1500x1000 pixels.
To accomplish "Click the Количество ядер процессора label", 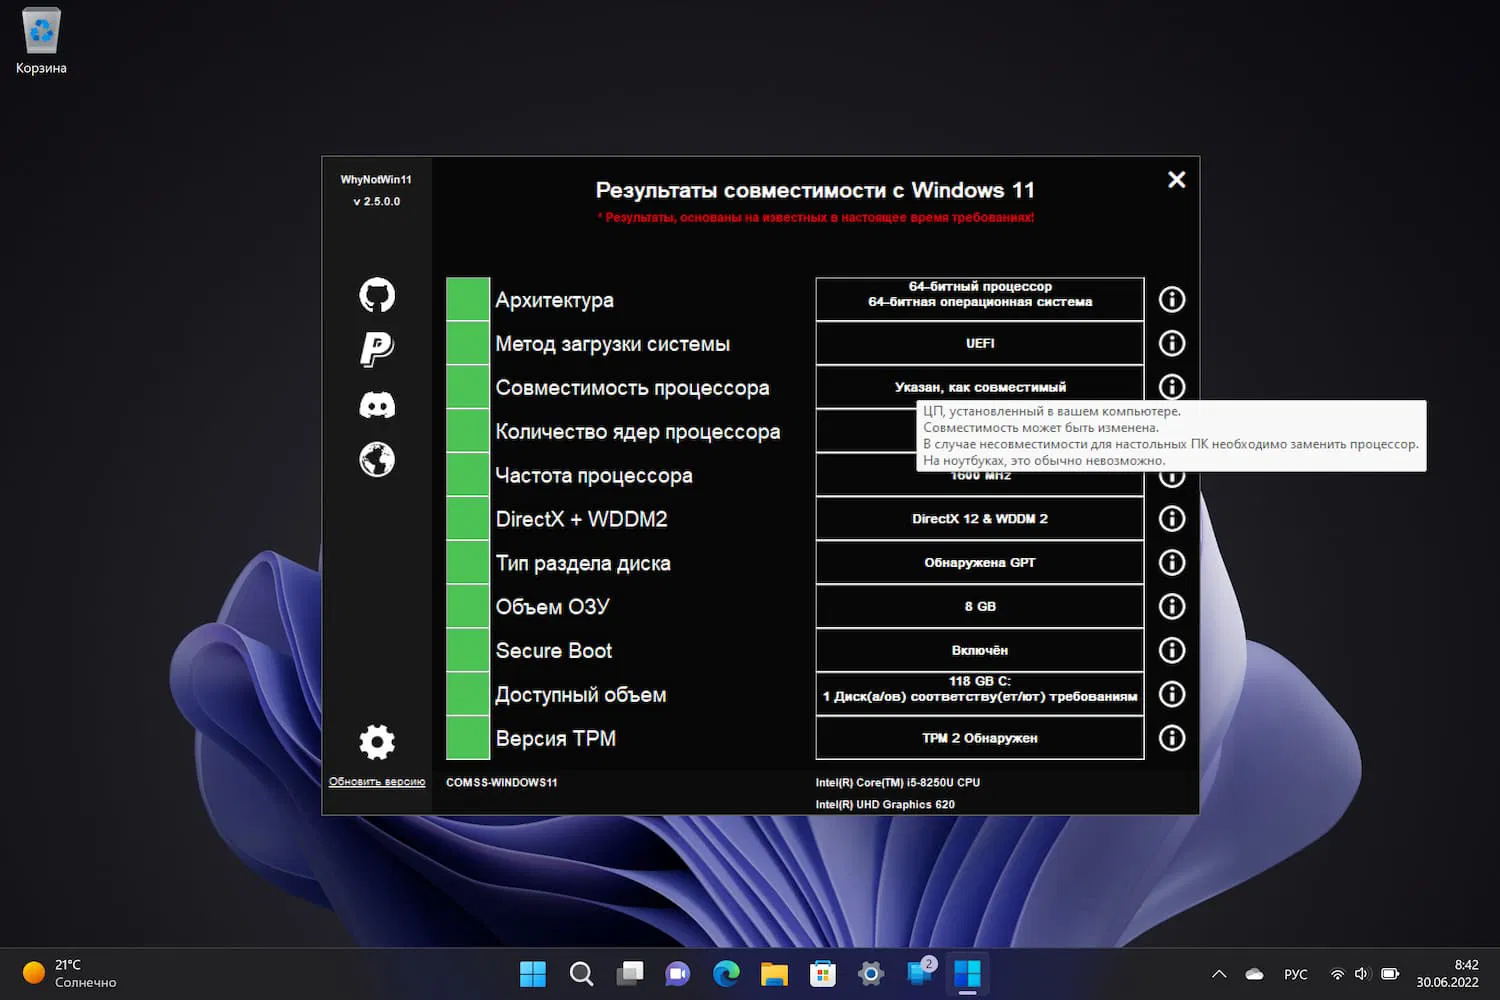I will [638, 432].
